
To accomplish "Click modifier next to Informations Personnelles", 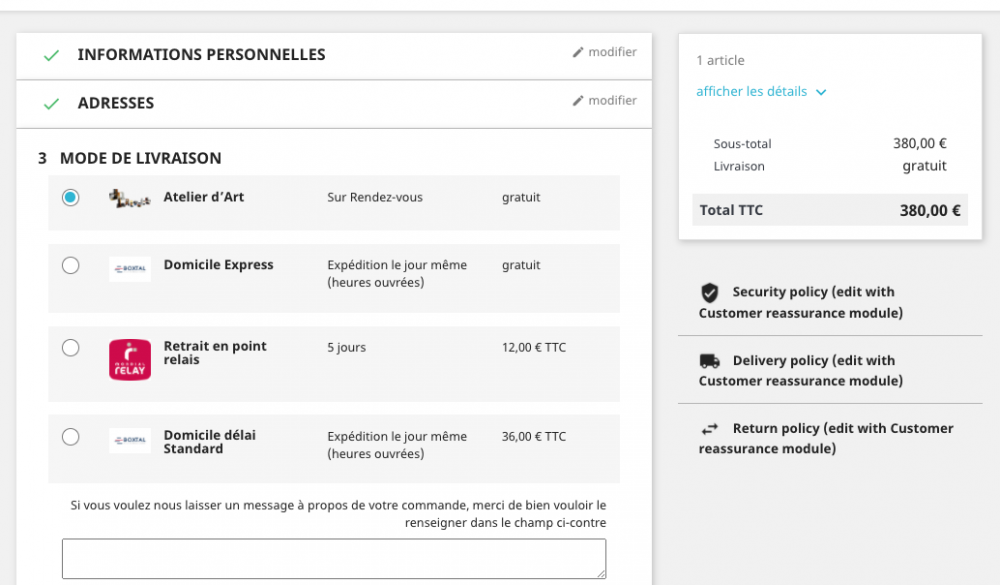I will click(605, 52).
